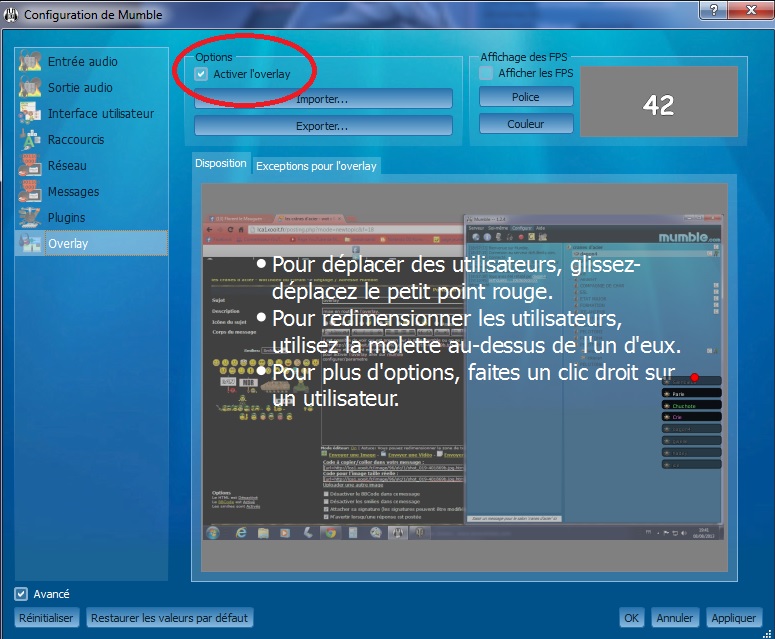The image size is (775, 639).
Task: Open the Couleur color button
Action: 526,124
